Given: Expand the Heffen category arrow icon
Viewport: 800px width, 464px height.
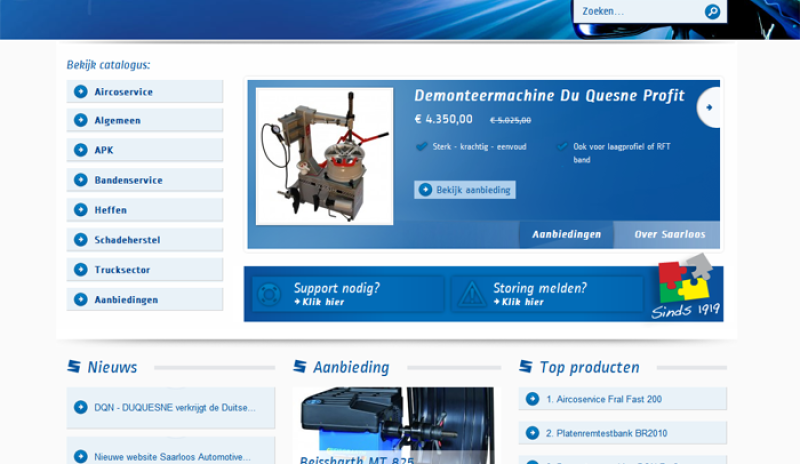Looking at the screenshot, I should pos(81,211).
